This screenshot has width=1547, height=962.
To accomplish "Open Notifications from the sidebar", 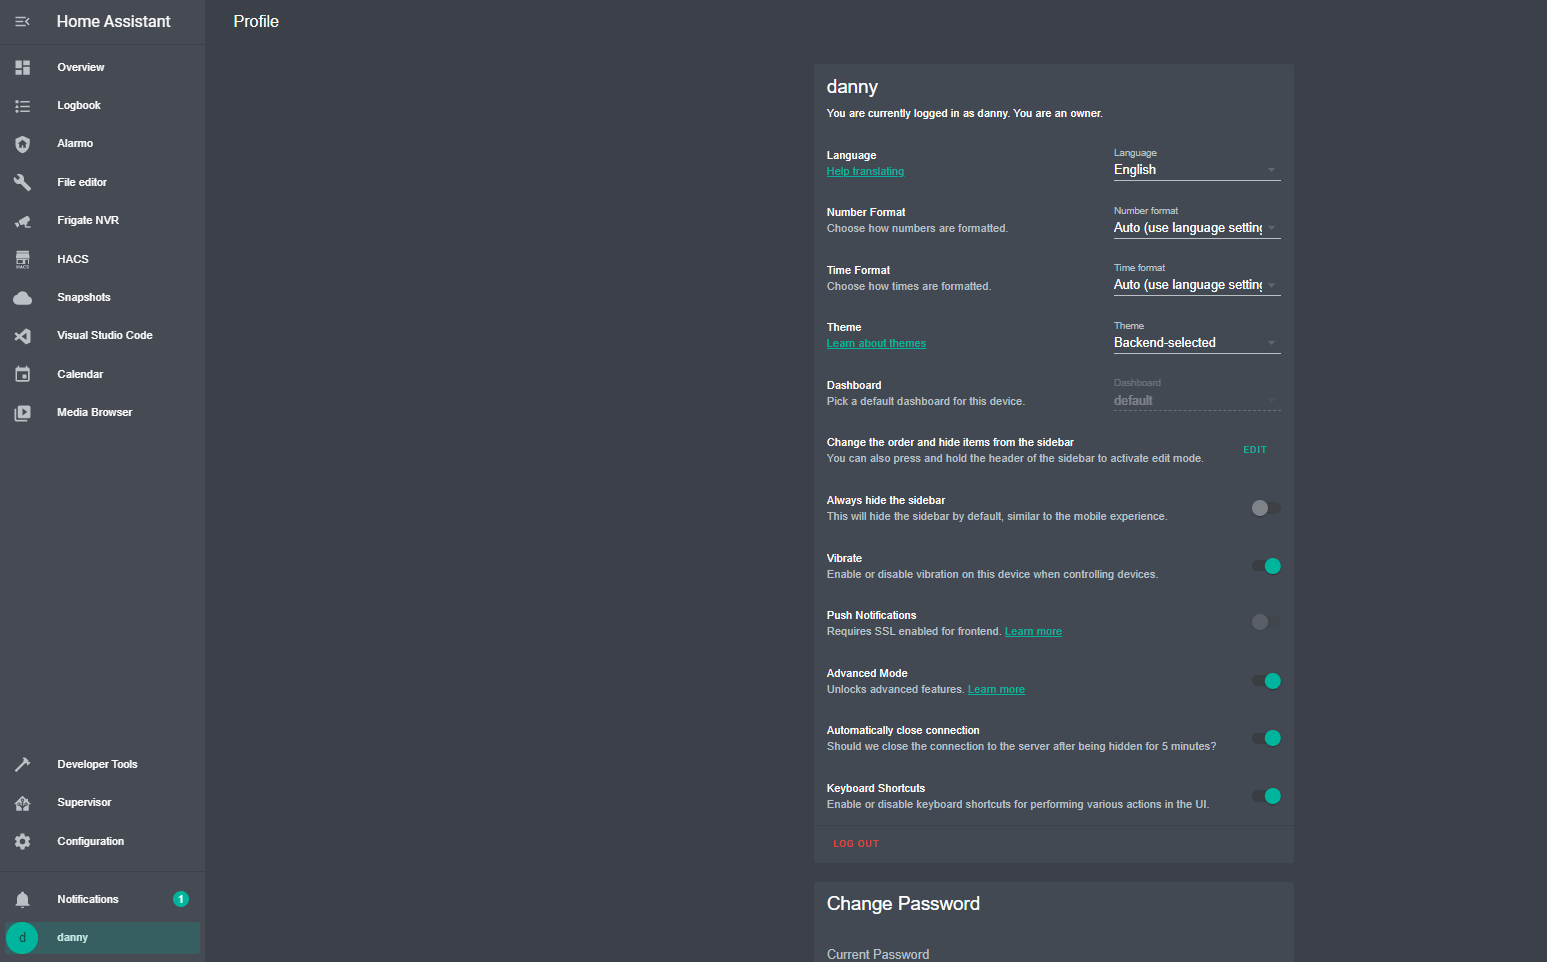I will pyautogui.click(x=102, y=899).
